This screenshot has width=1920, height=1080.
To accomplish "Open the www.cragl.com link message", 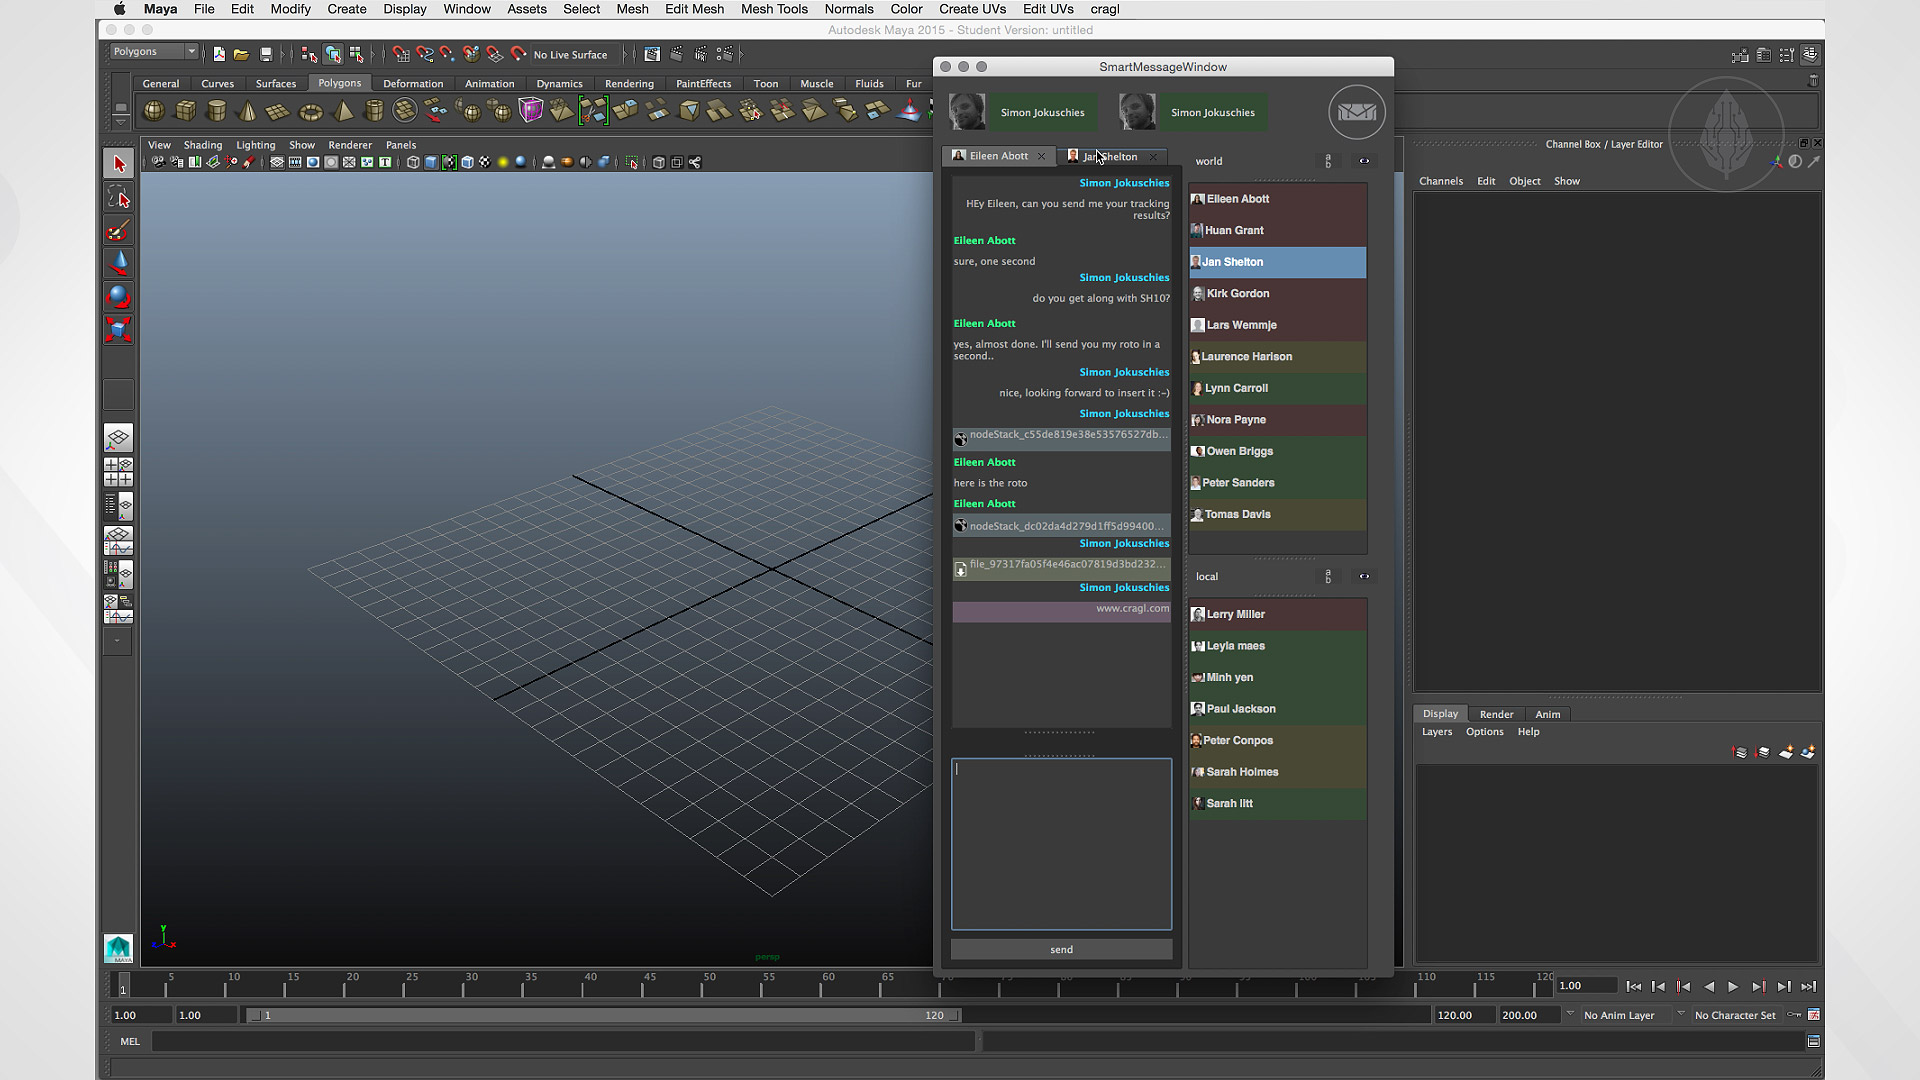I will [1131, 609].
